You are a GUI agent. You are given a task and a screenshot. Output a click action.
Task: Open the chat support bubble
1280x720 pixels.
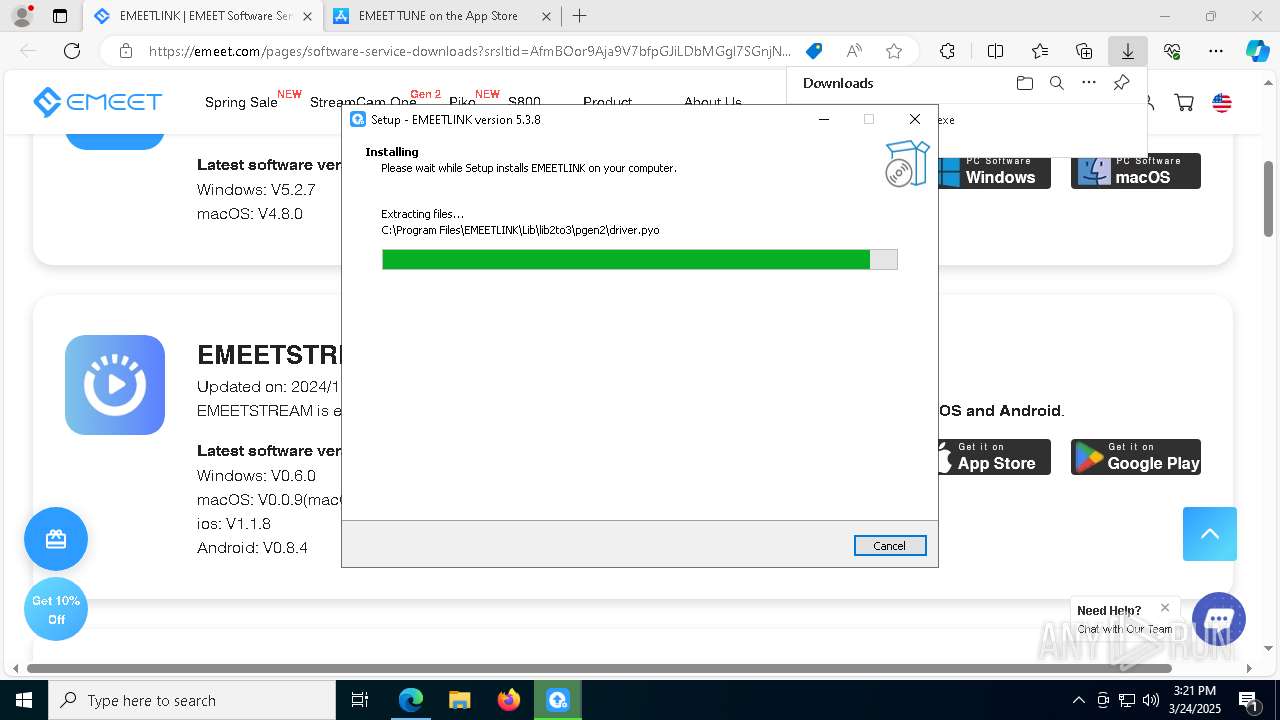1219,618
